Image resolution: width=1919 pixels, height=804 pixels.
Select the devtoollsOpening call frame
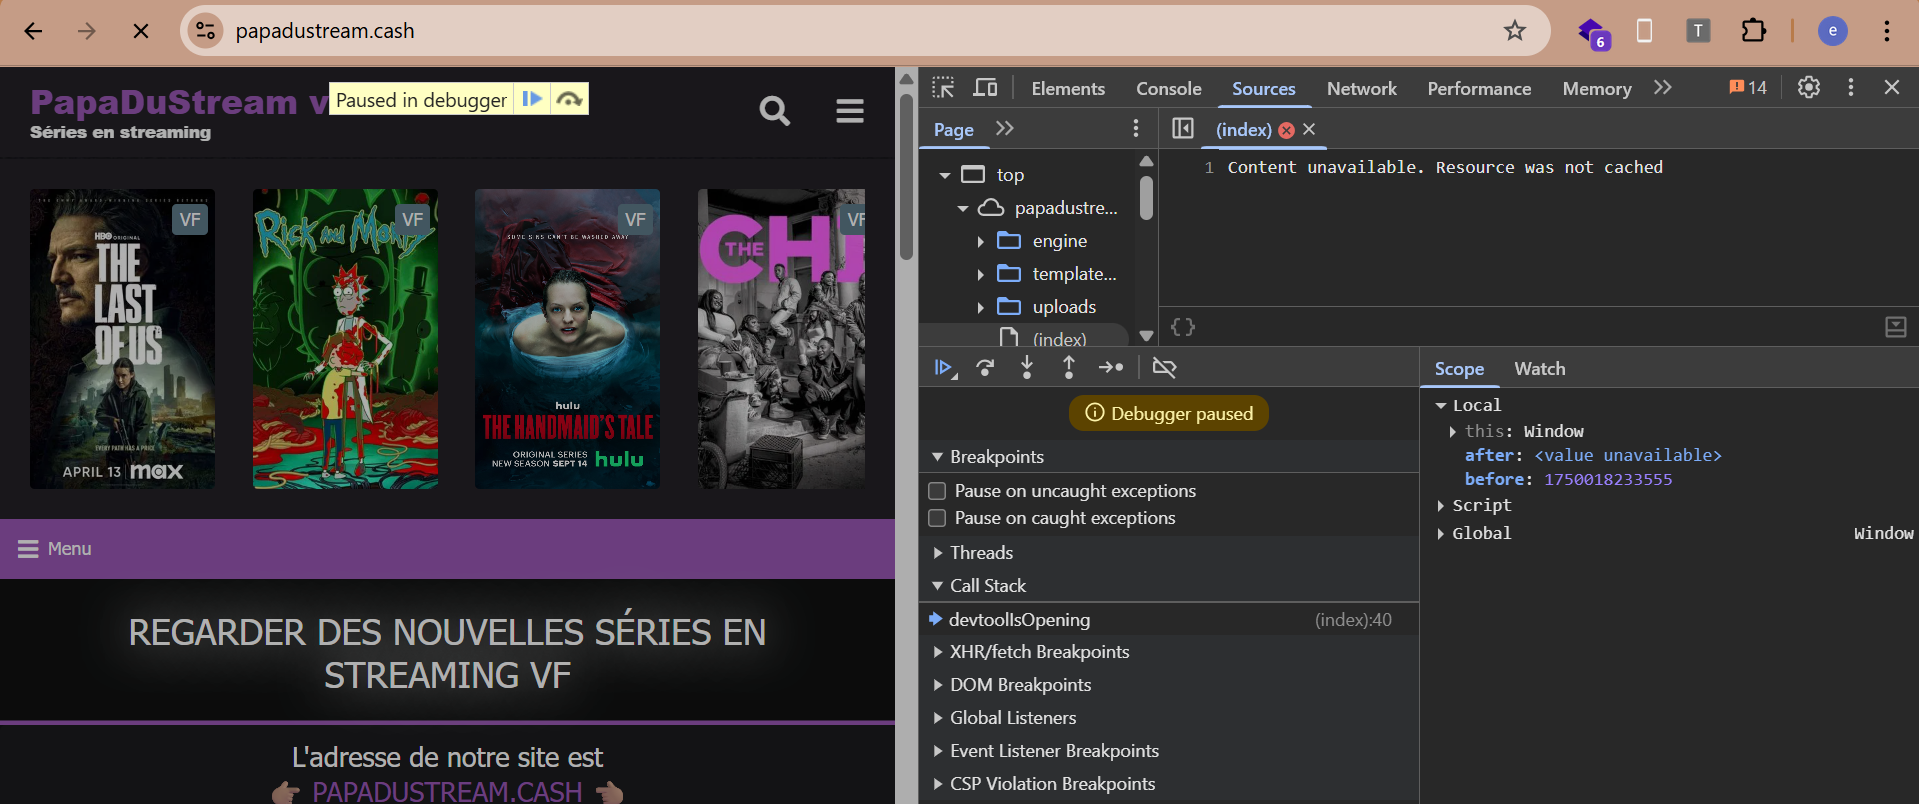coord(1168,620)
